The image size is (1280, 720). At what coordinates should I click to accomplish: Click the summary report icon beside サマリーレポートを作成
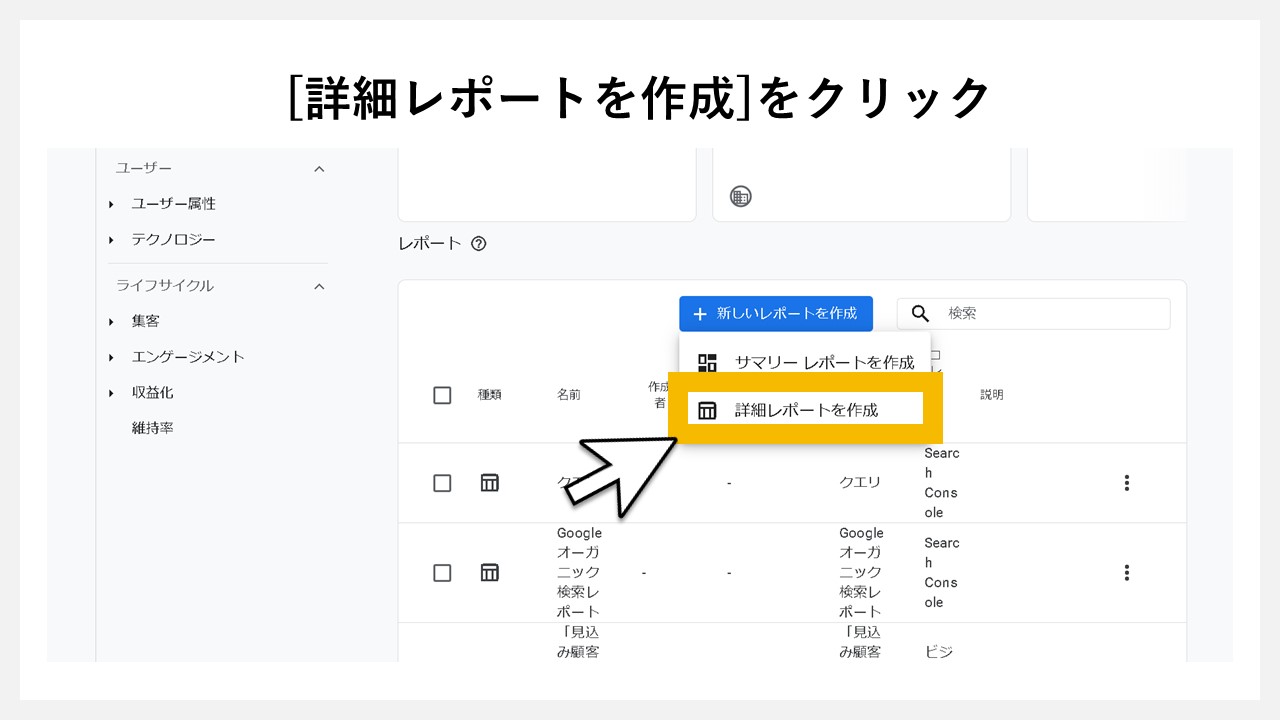click(x=709, y=362)
